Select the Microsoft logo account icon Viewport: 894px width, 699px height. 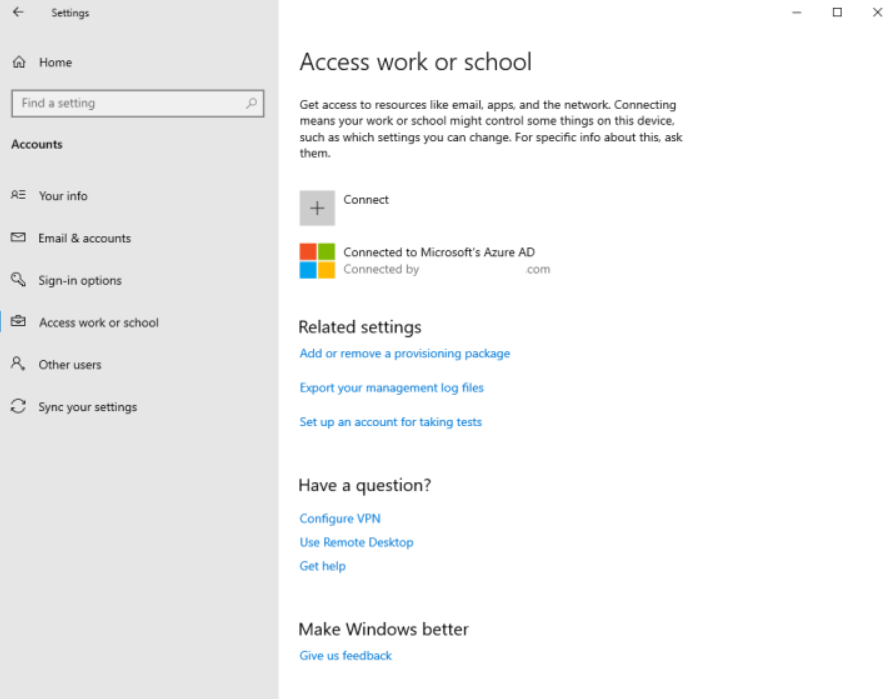point(317,261)
